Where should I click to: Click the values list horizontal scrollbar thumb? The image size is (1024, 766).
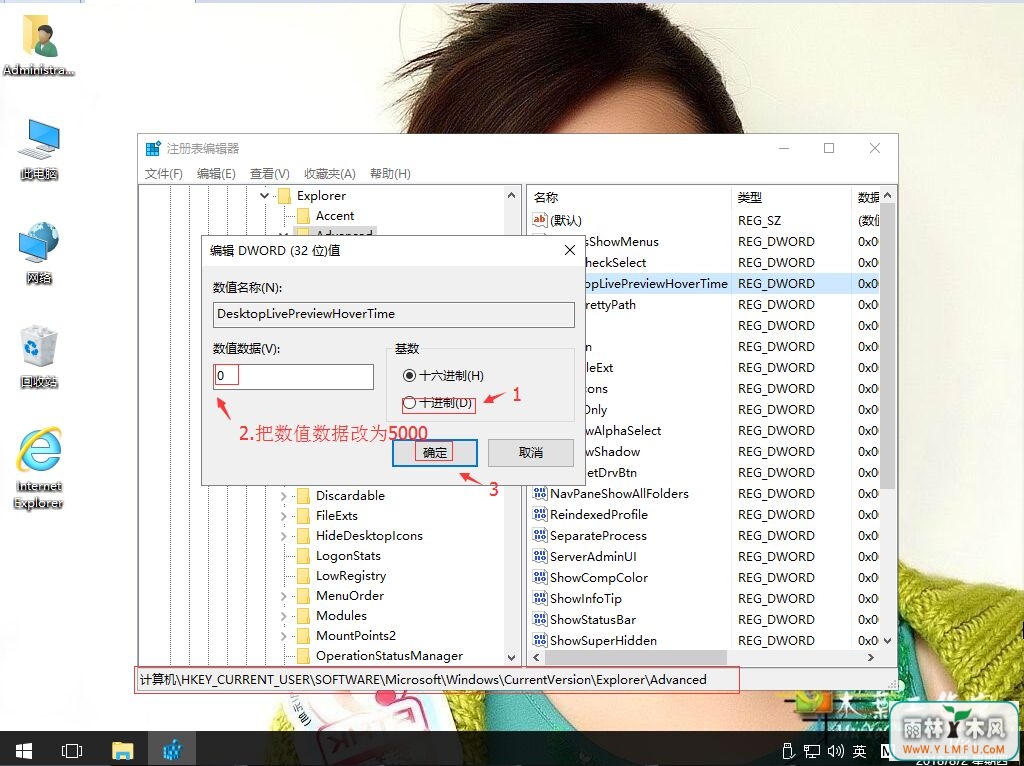click(635, 657)
